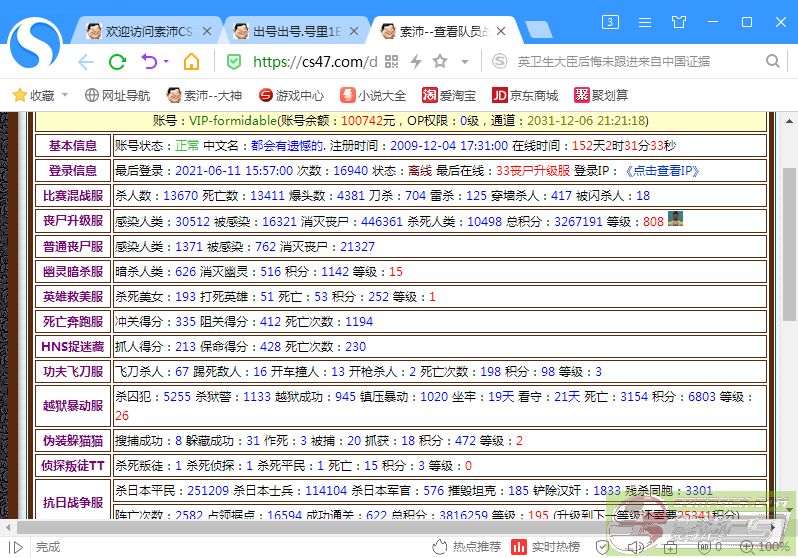Click the QR code icon in address bar
The height and width of the screenshot is (558, 798).
pos(392,62)
